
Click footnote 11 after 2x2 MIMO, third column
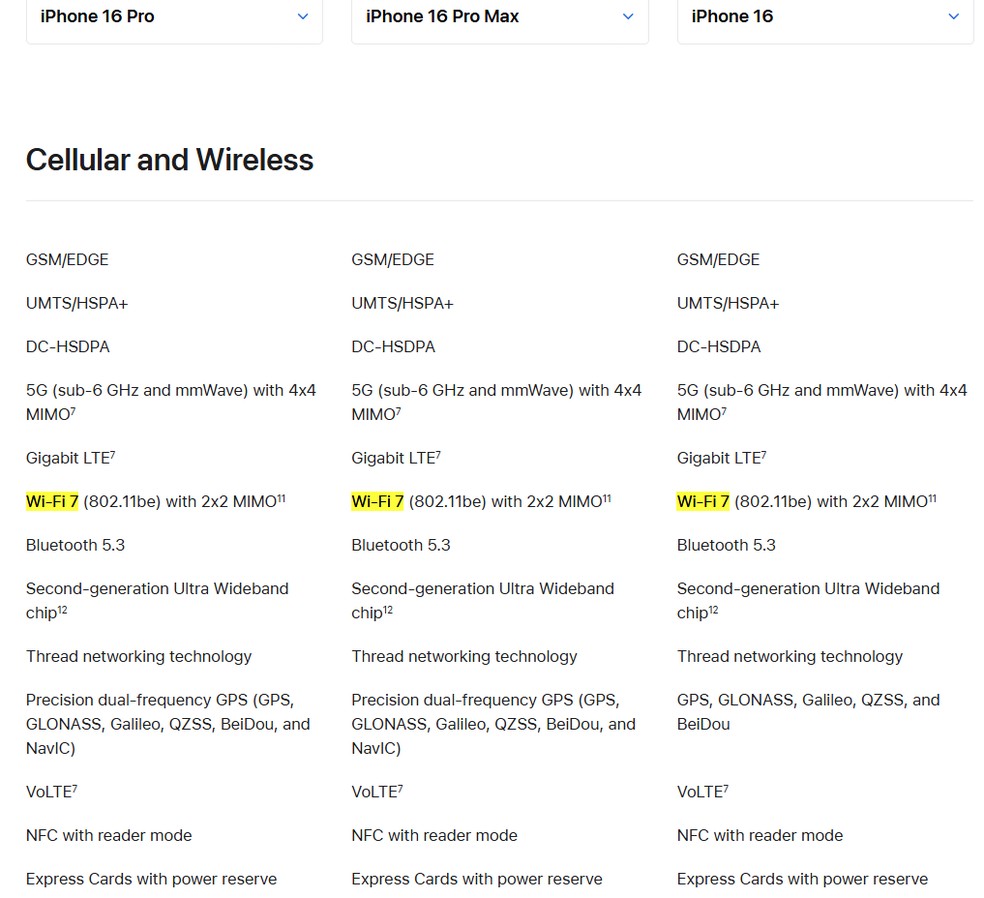pyautogui.click(x=932, y=498)
